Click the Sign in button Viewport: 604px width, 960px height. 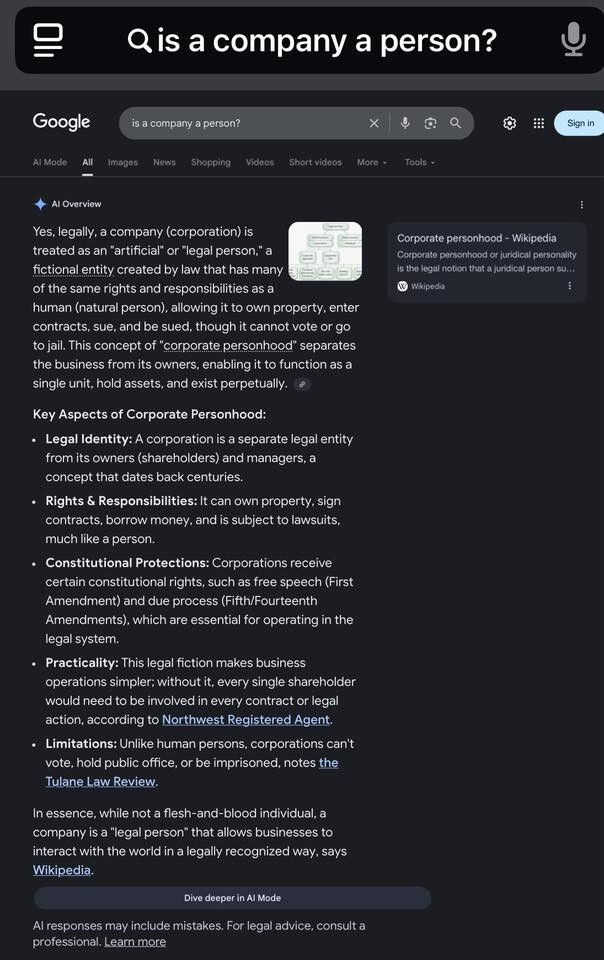(580, 123)
